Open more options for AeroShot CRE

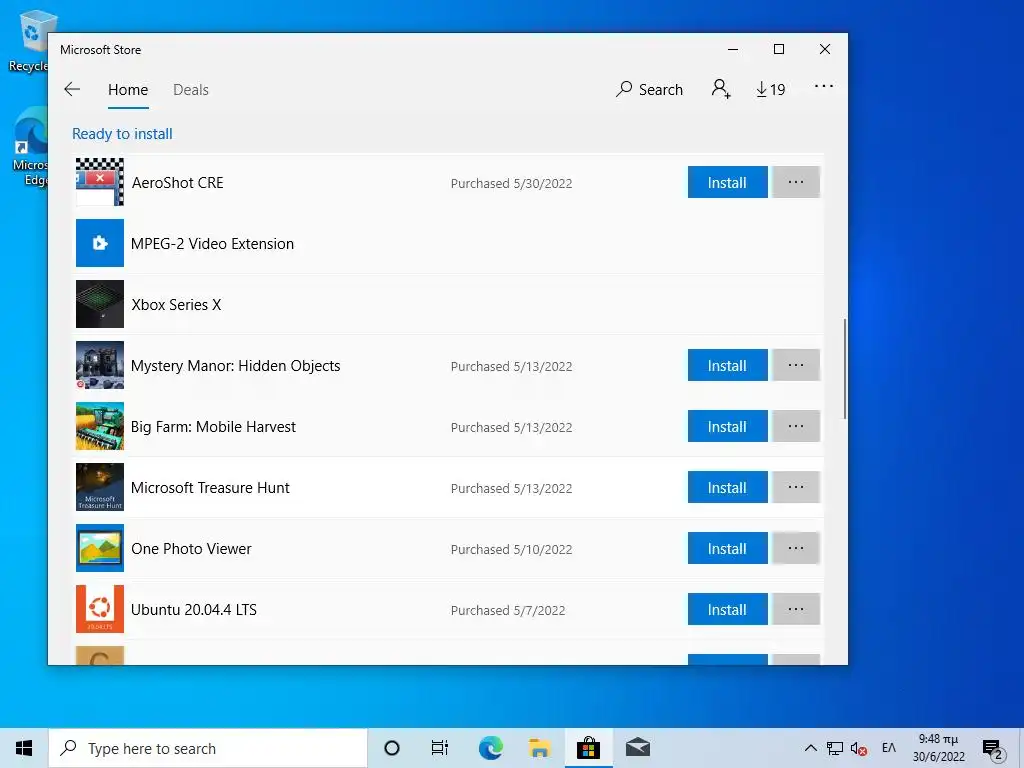pos(795,182)
